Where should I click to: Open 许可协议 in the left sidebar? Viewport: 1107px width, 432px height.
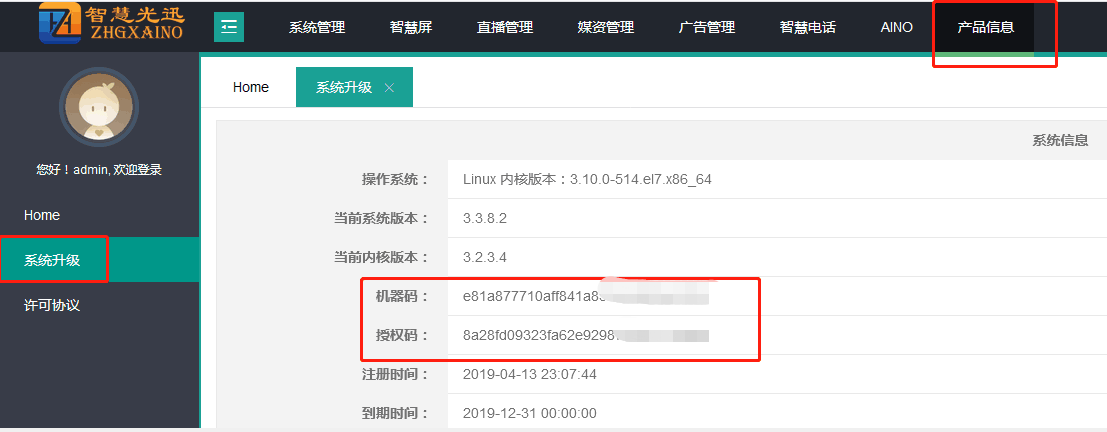pos(52,305)
